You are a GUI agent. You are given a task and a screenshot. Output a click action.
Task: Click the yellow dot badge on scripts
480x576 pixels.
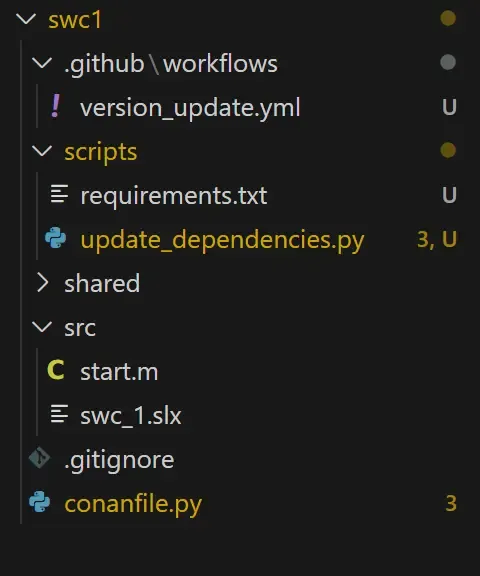448,150
